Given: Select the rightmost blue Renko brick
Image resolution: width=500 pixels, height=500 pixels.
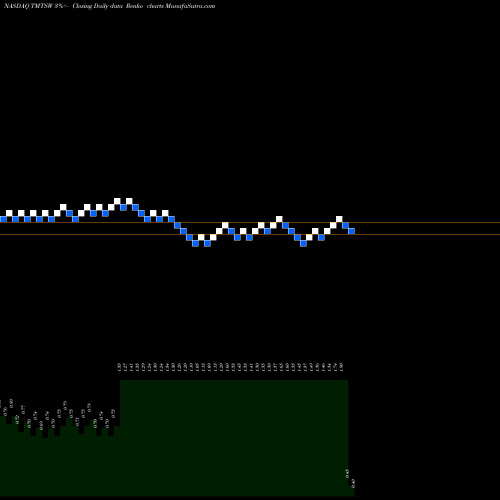Looking at the screenshot, I should click(351, 231).
